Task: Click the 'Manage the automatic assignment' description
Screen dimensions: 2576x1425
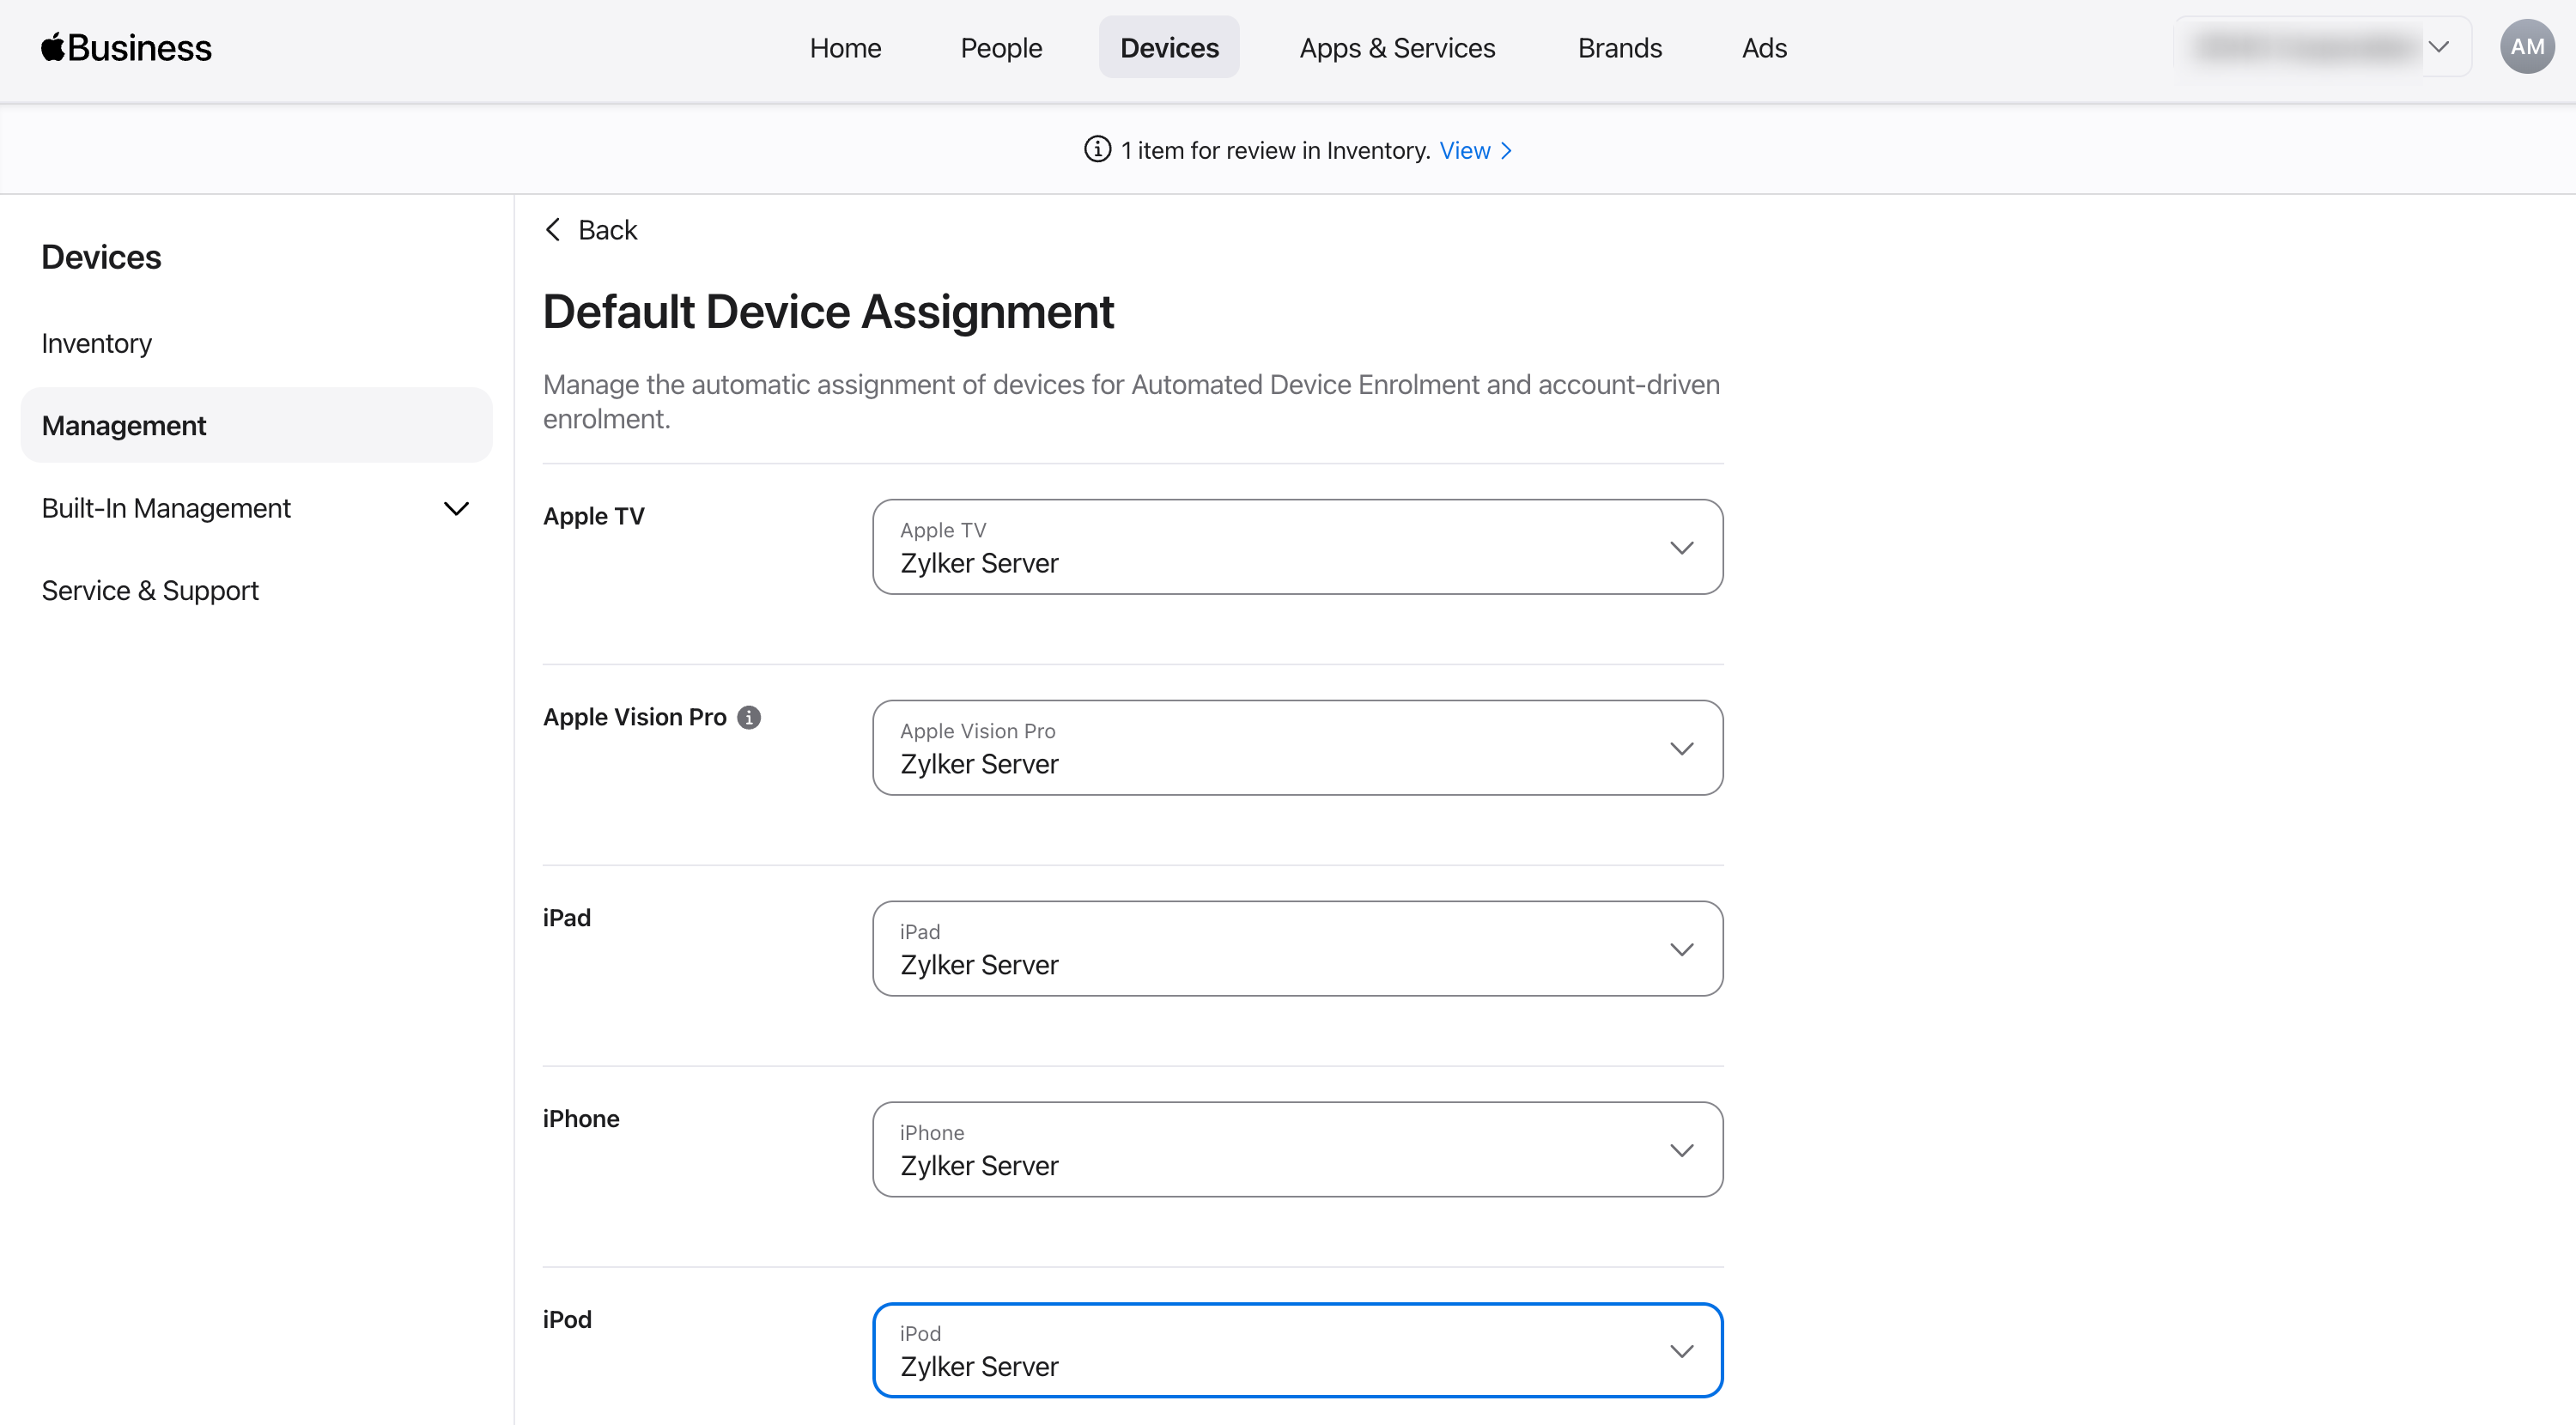Action: [x=1132, y=401]
